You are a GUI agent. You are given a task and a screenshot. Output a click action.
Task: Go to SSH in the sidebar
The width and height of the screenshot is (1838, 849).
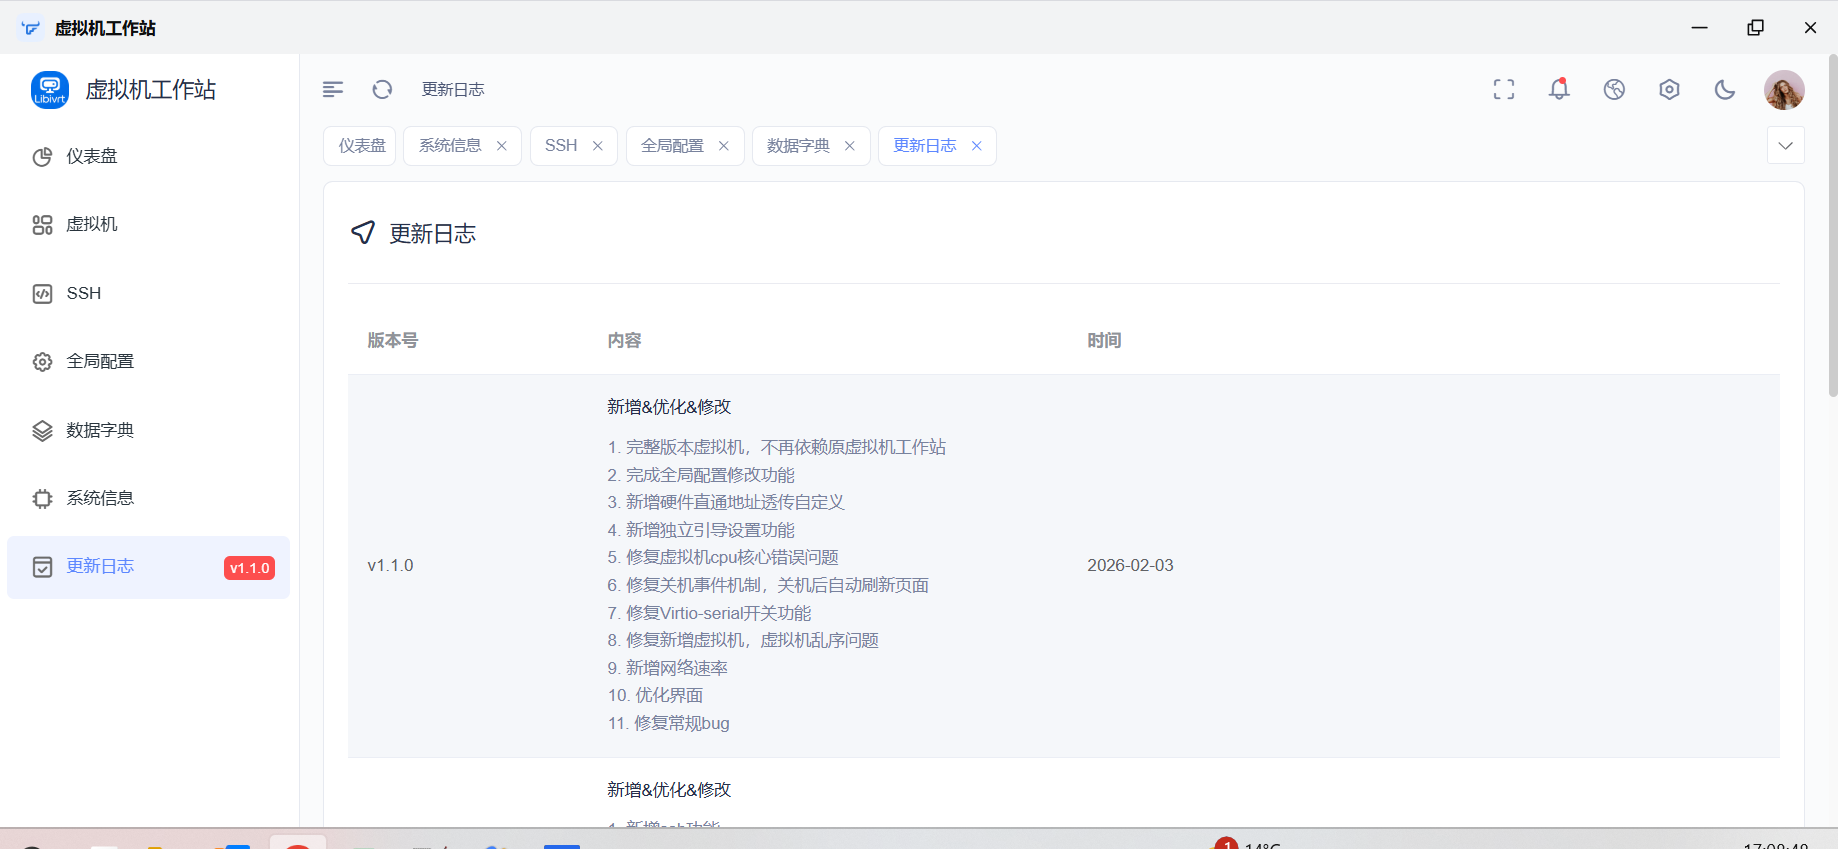(84, 293)
